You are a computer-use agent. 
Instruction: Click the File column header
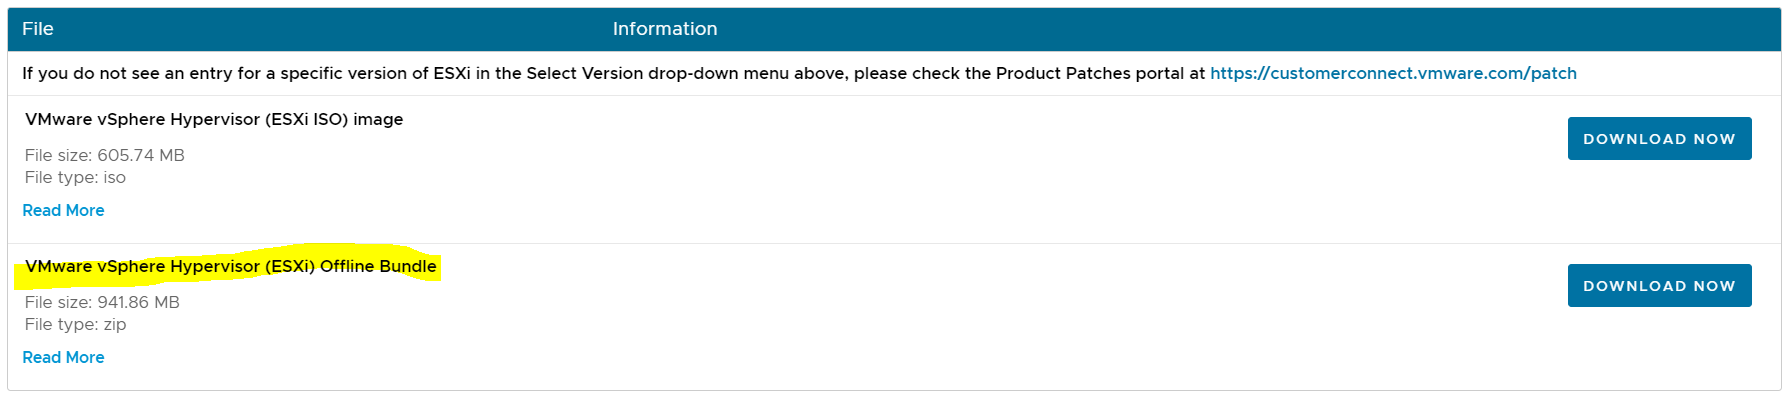[38, 29]
